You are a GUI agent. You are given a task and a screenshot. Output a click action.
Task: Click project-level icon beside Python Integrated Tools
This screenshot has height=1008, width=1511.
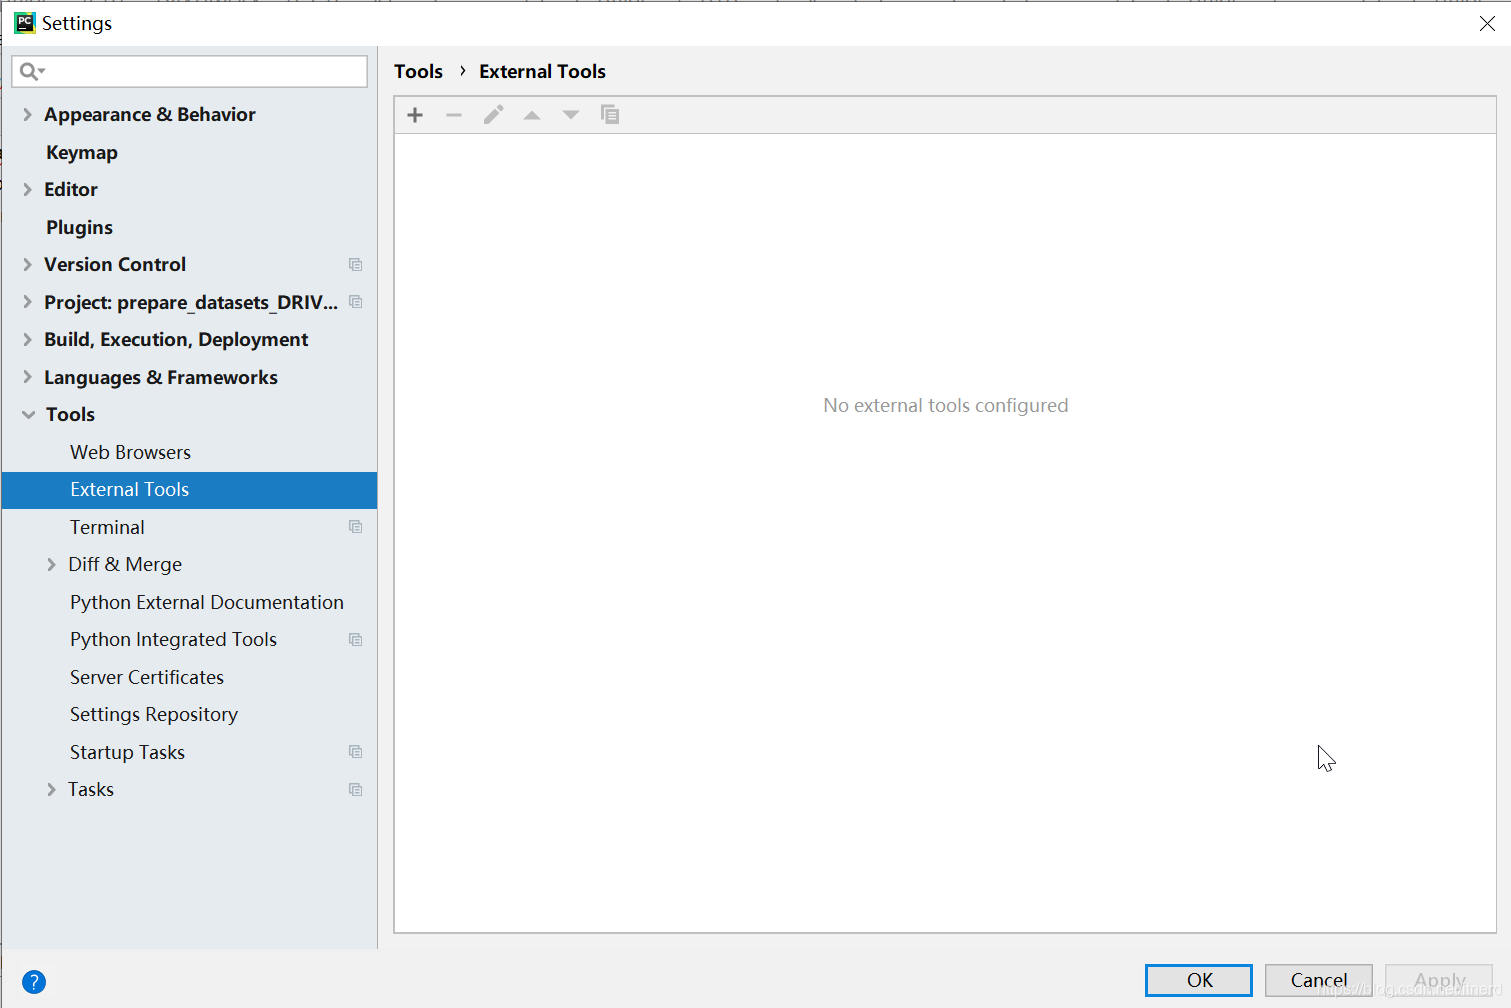pyautogui.click(x=355, y=640)
